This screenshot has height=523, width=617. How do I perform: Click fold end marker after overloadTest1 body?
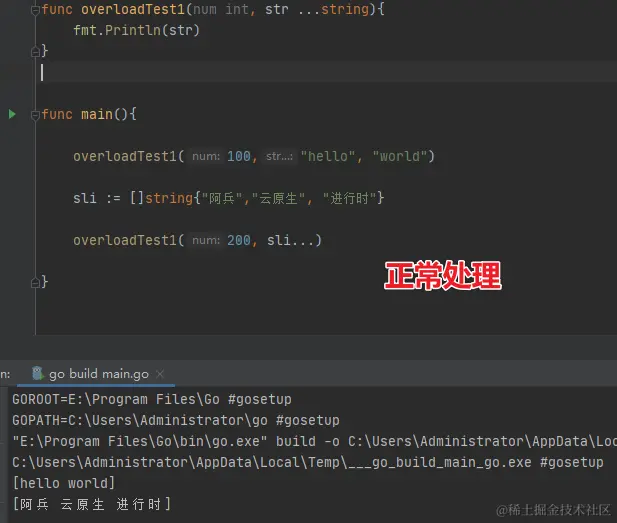tap(35, 51)
